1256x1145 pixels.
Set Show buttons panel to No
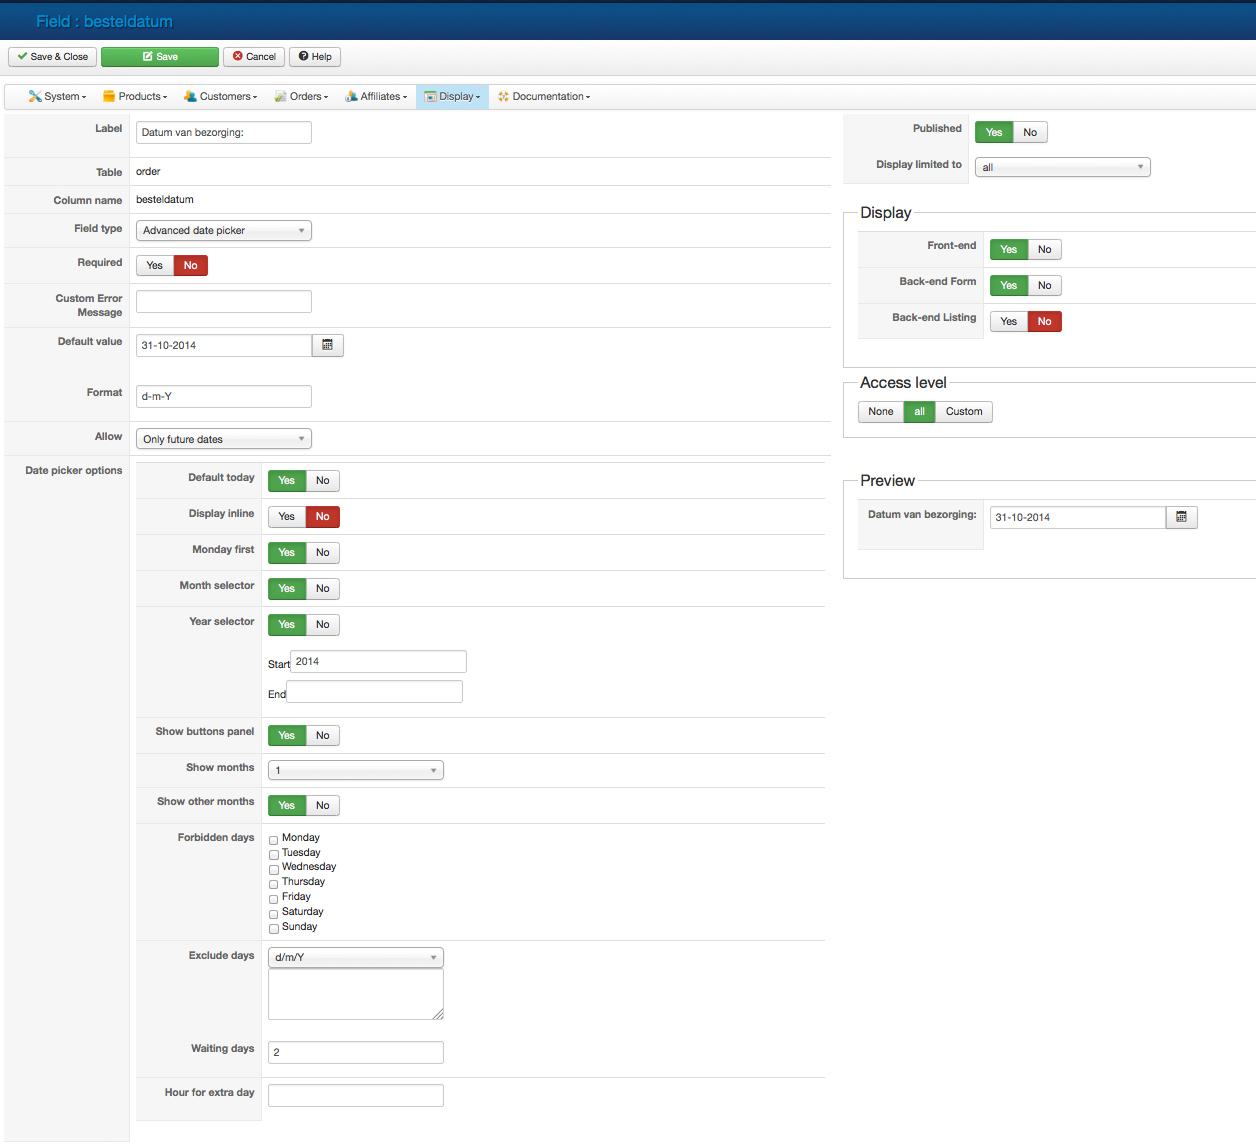tap(322, 735)
